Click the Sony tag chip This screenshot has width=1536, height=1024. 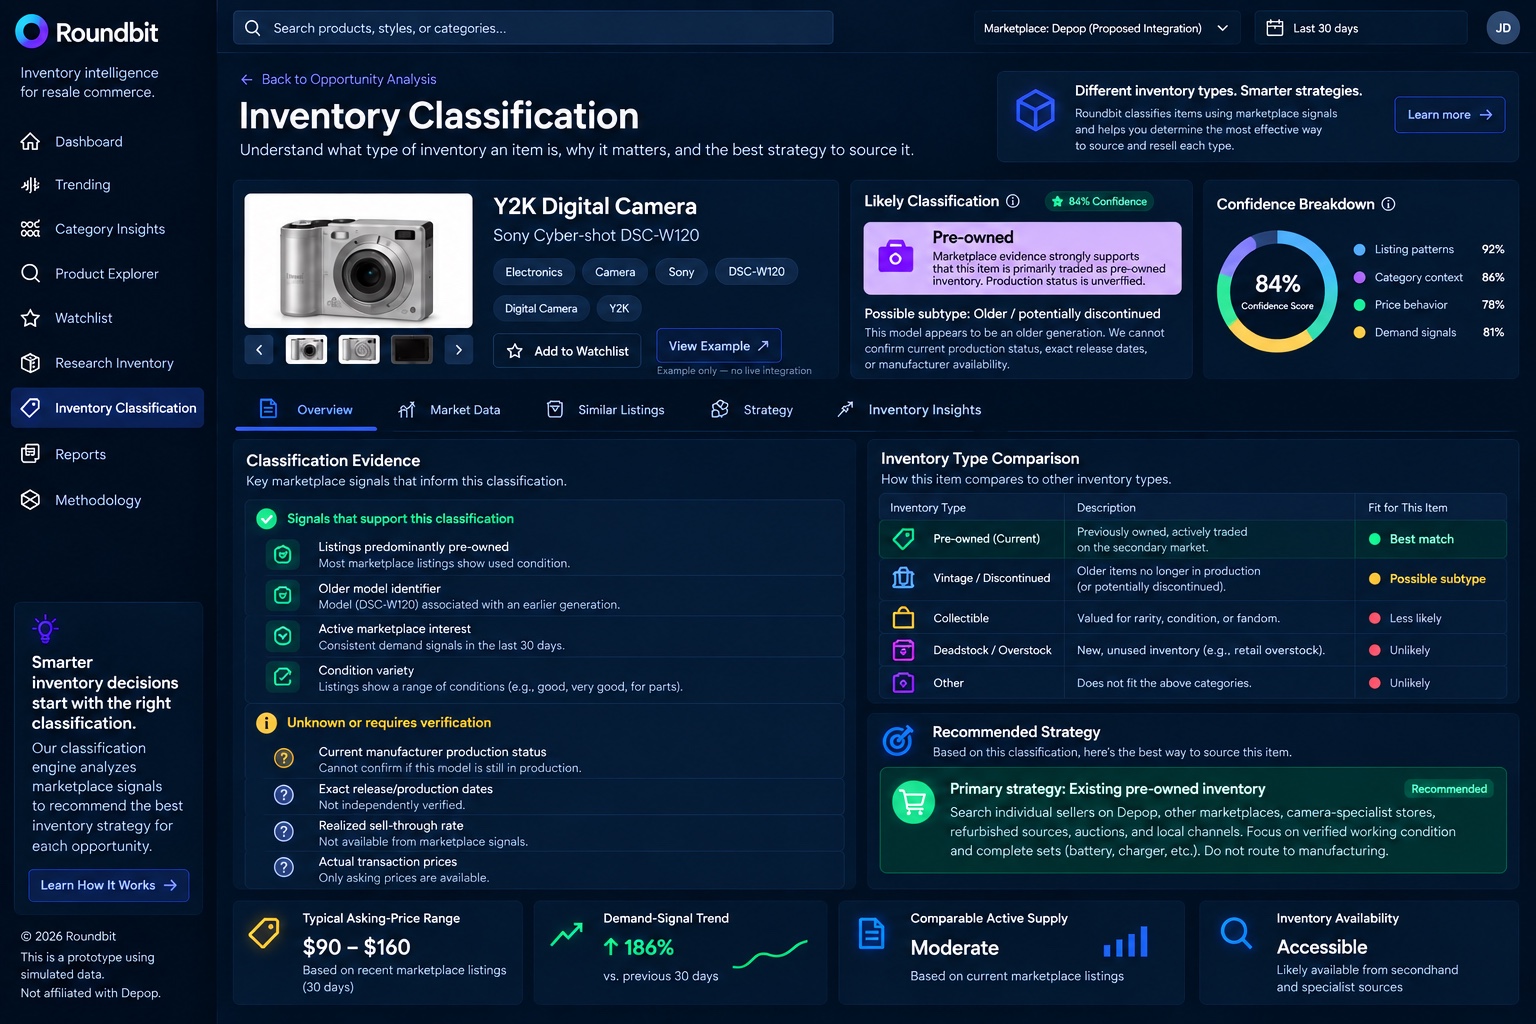tap(681, 272)
